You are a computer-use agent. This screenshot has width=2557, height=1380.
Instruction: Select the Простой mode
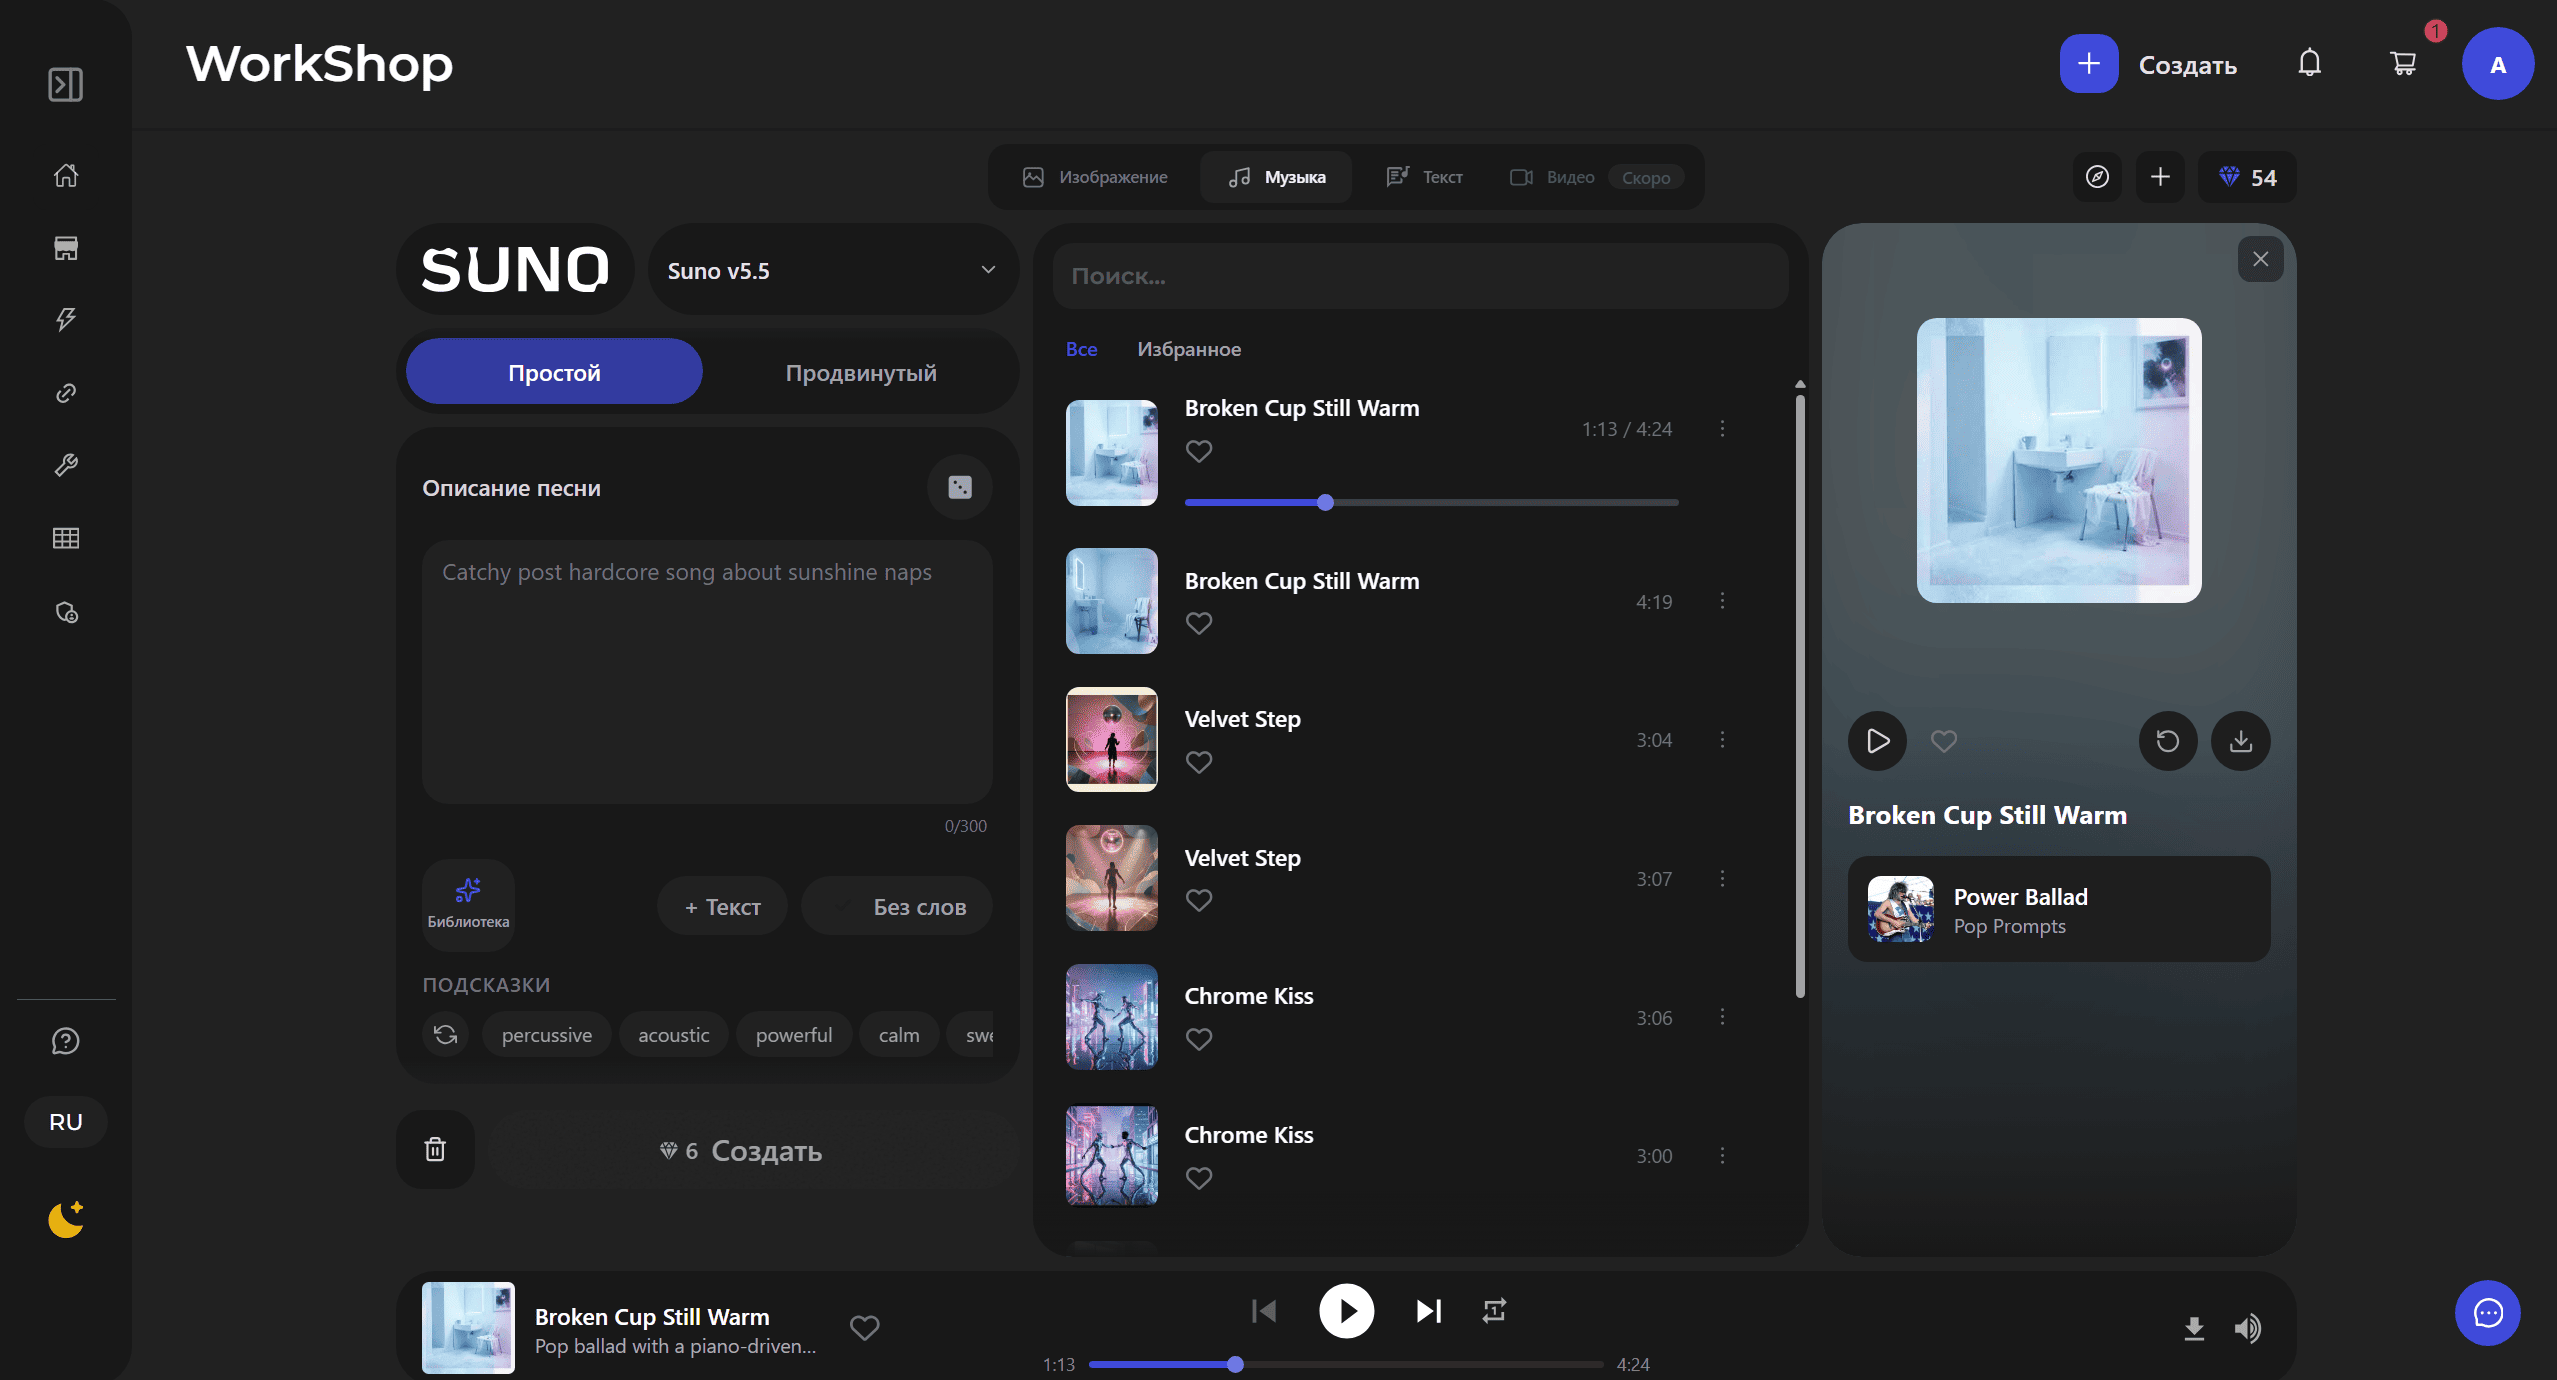(554, 372)
